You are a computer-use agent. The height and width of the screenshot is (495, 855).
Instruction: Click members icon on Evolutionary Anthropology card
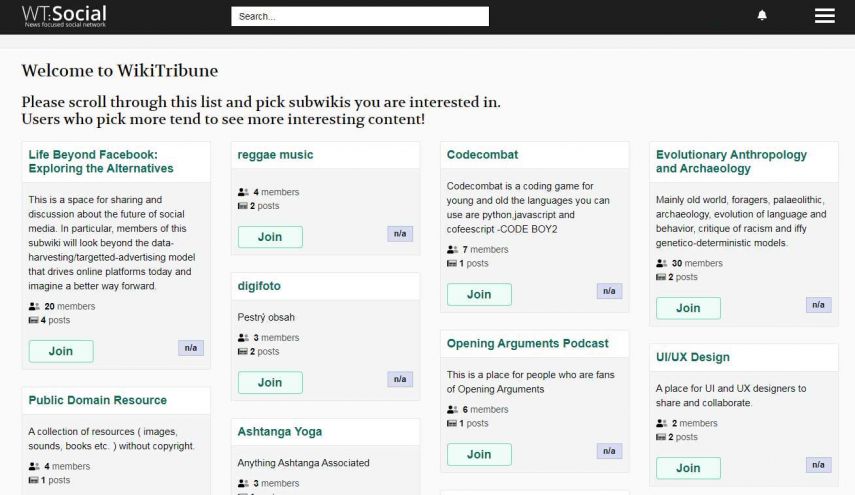coord(661,263)
